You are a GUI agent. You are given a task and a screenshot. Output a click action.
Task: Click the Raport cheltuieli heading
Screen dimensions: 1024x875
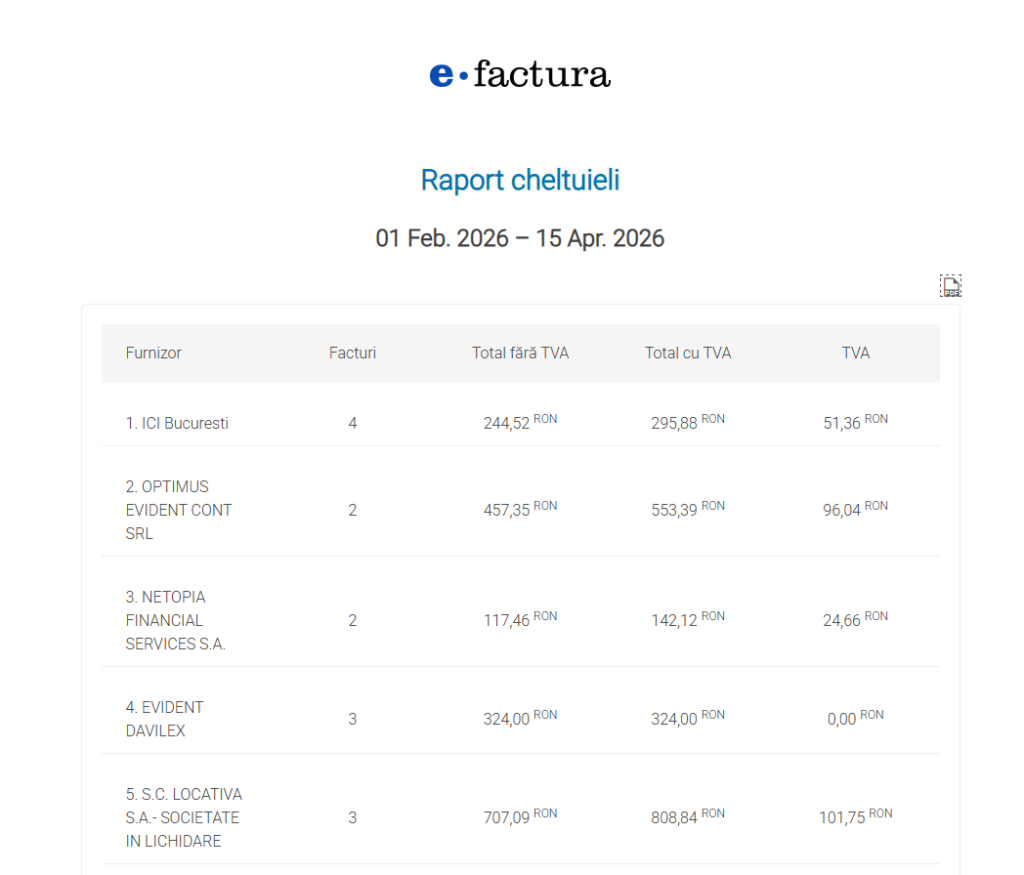coord(520,180)
